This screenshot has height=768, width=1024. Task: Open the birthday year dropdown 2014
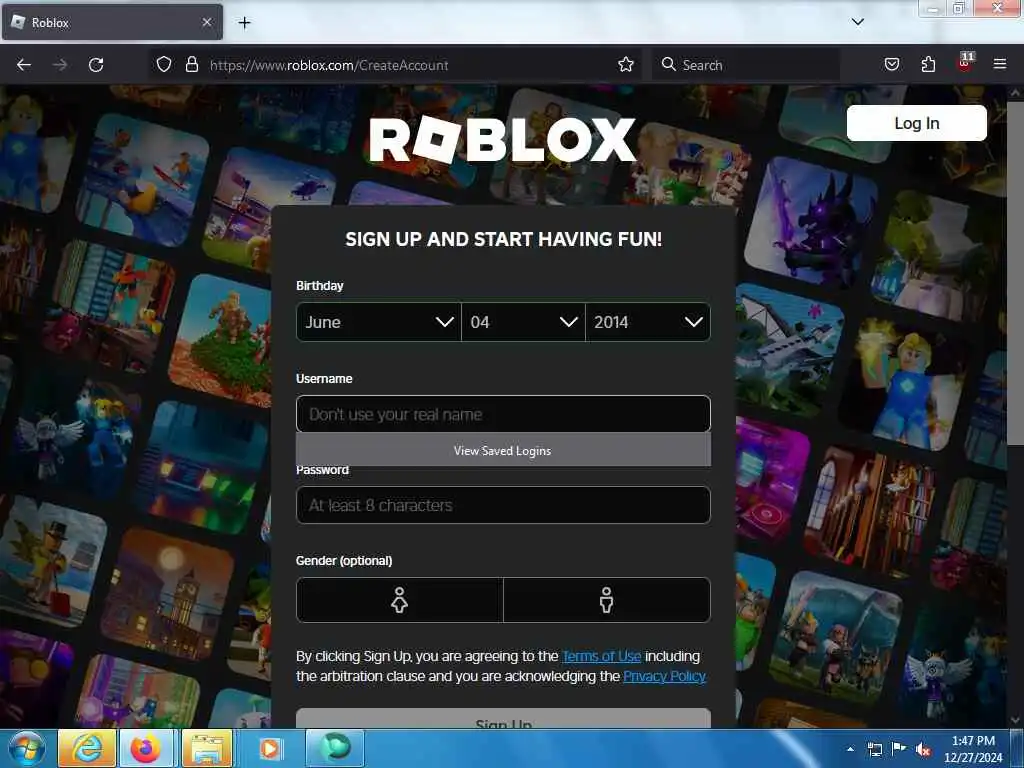[x=648, y=322]
